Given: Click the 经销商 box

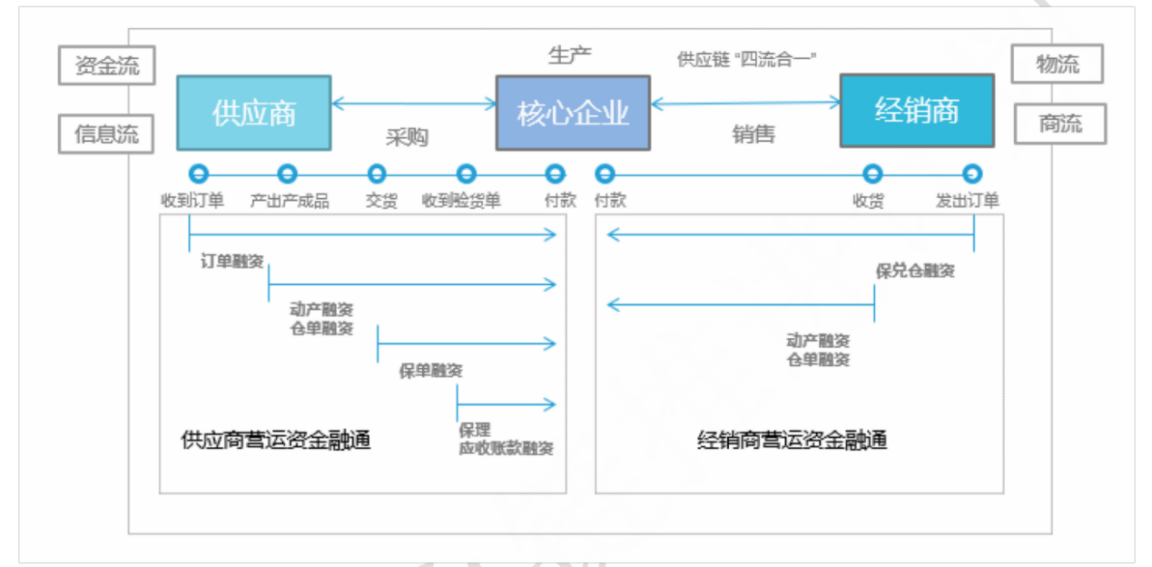Looking at the screenshot, I should click(916, 110).
